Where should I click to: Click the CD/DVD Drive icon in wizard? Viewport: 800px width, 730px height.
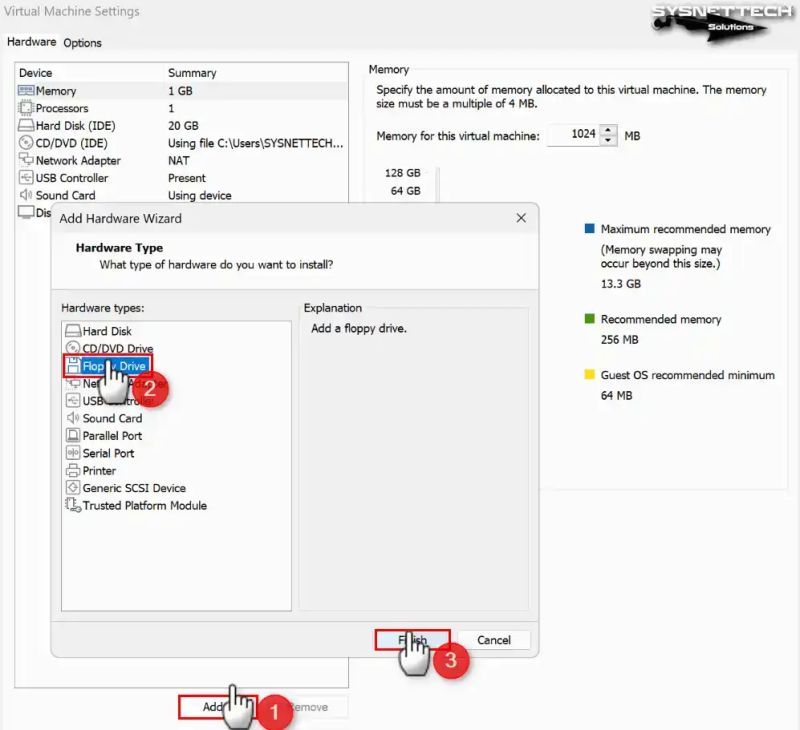(73, 348)
